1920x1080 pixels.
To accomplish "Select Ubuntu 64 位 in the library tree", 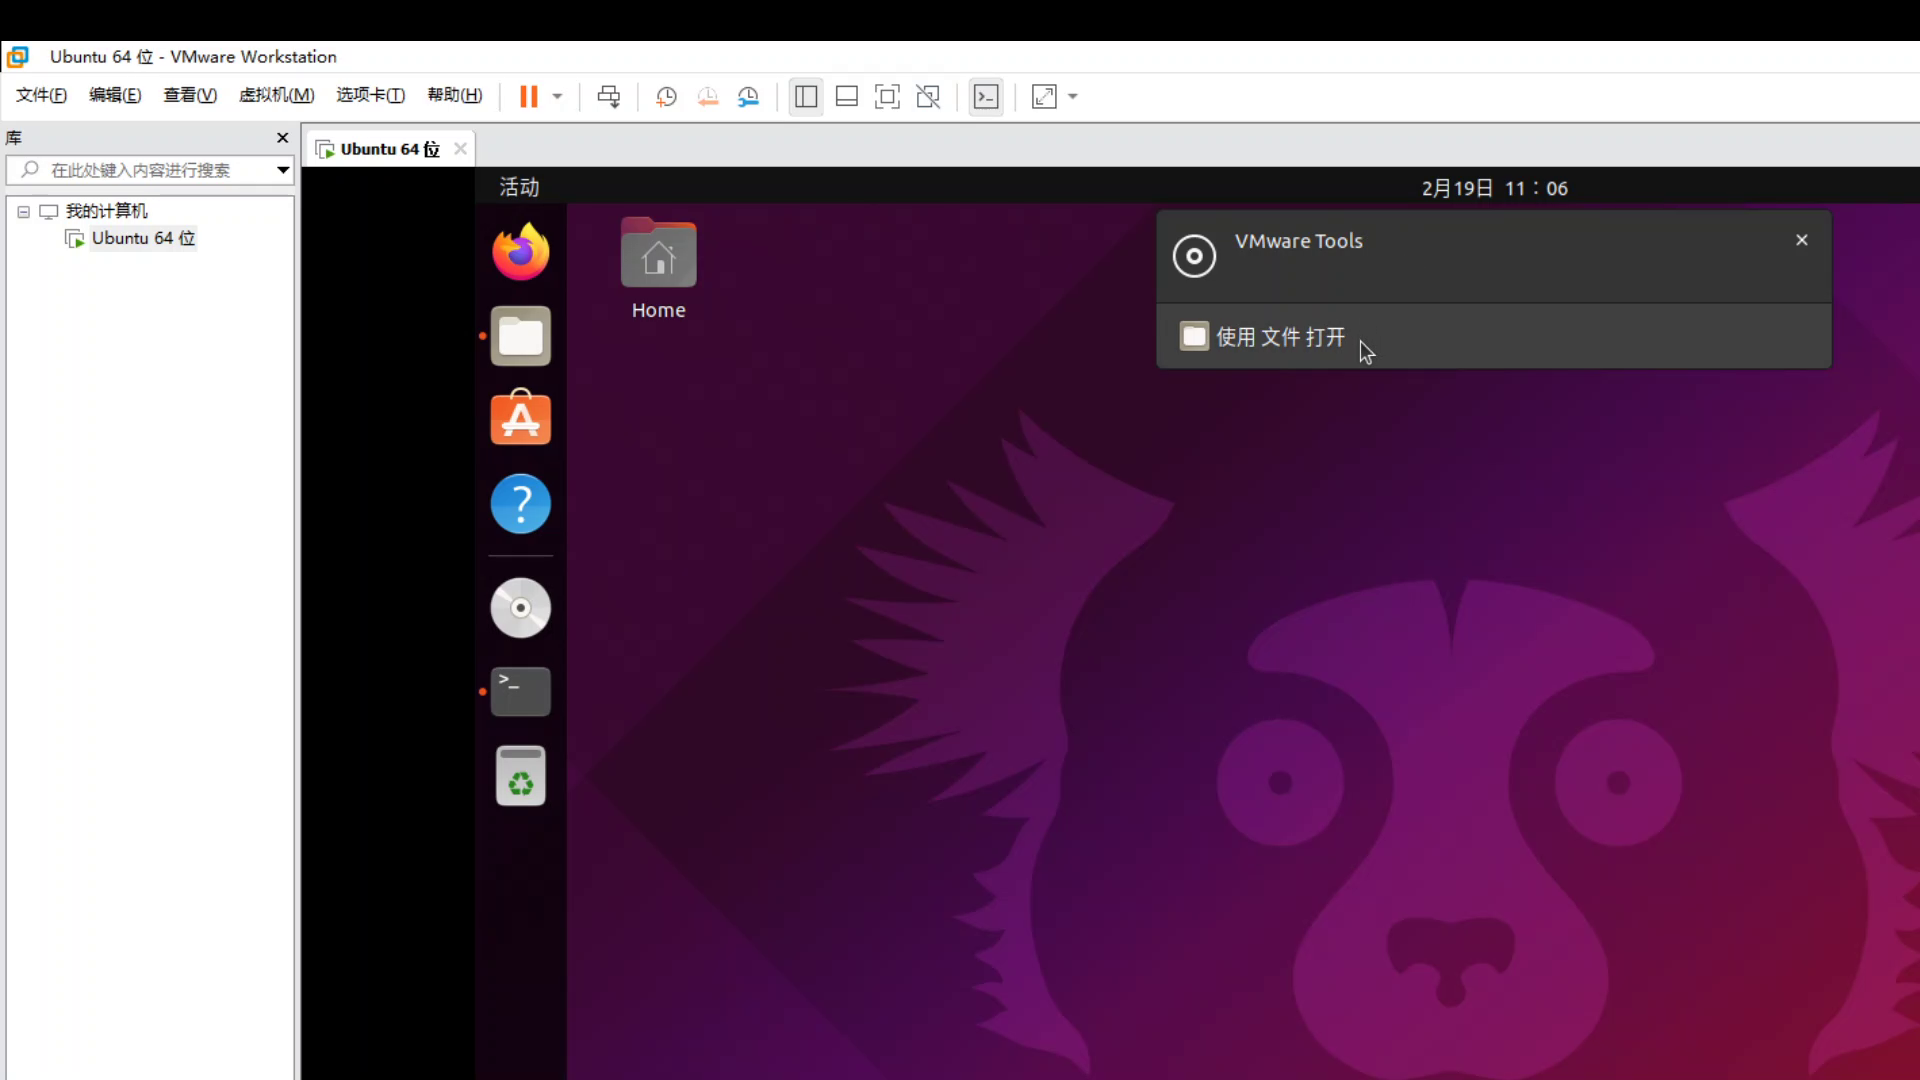I will point(143,238).
